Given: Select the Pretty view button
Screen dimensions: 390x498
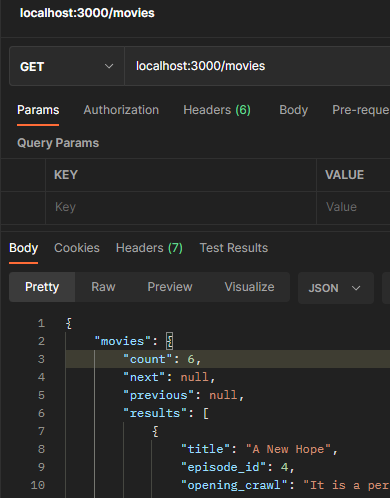Looking at the screenshot, I should coord(42,287).
